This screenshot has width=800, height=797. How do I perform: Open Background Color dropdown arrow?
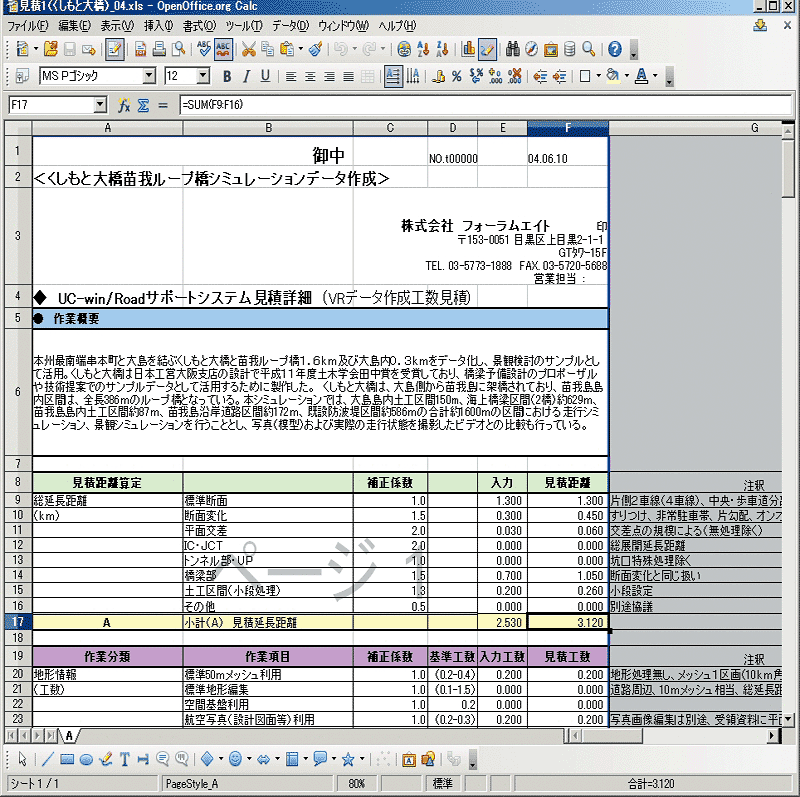pos(627,77)
